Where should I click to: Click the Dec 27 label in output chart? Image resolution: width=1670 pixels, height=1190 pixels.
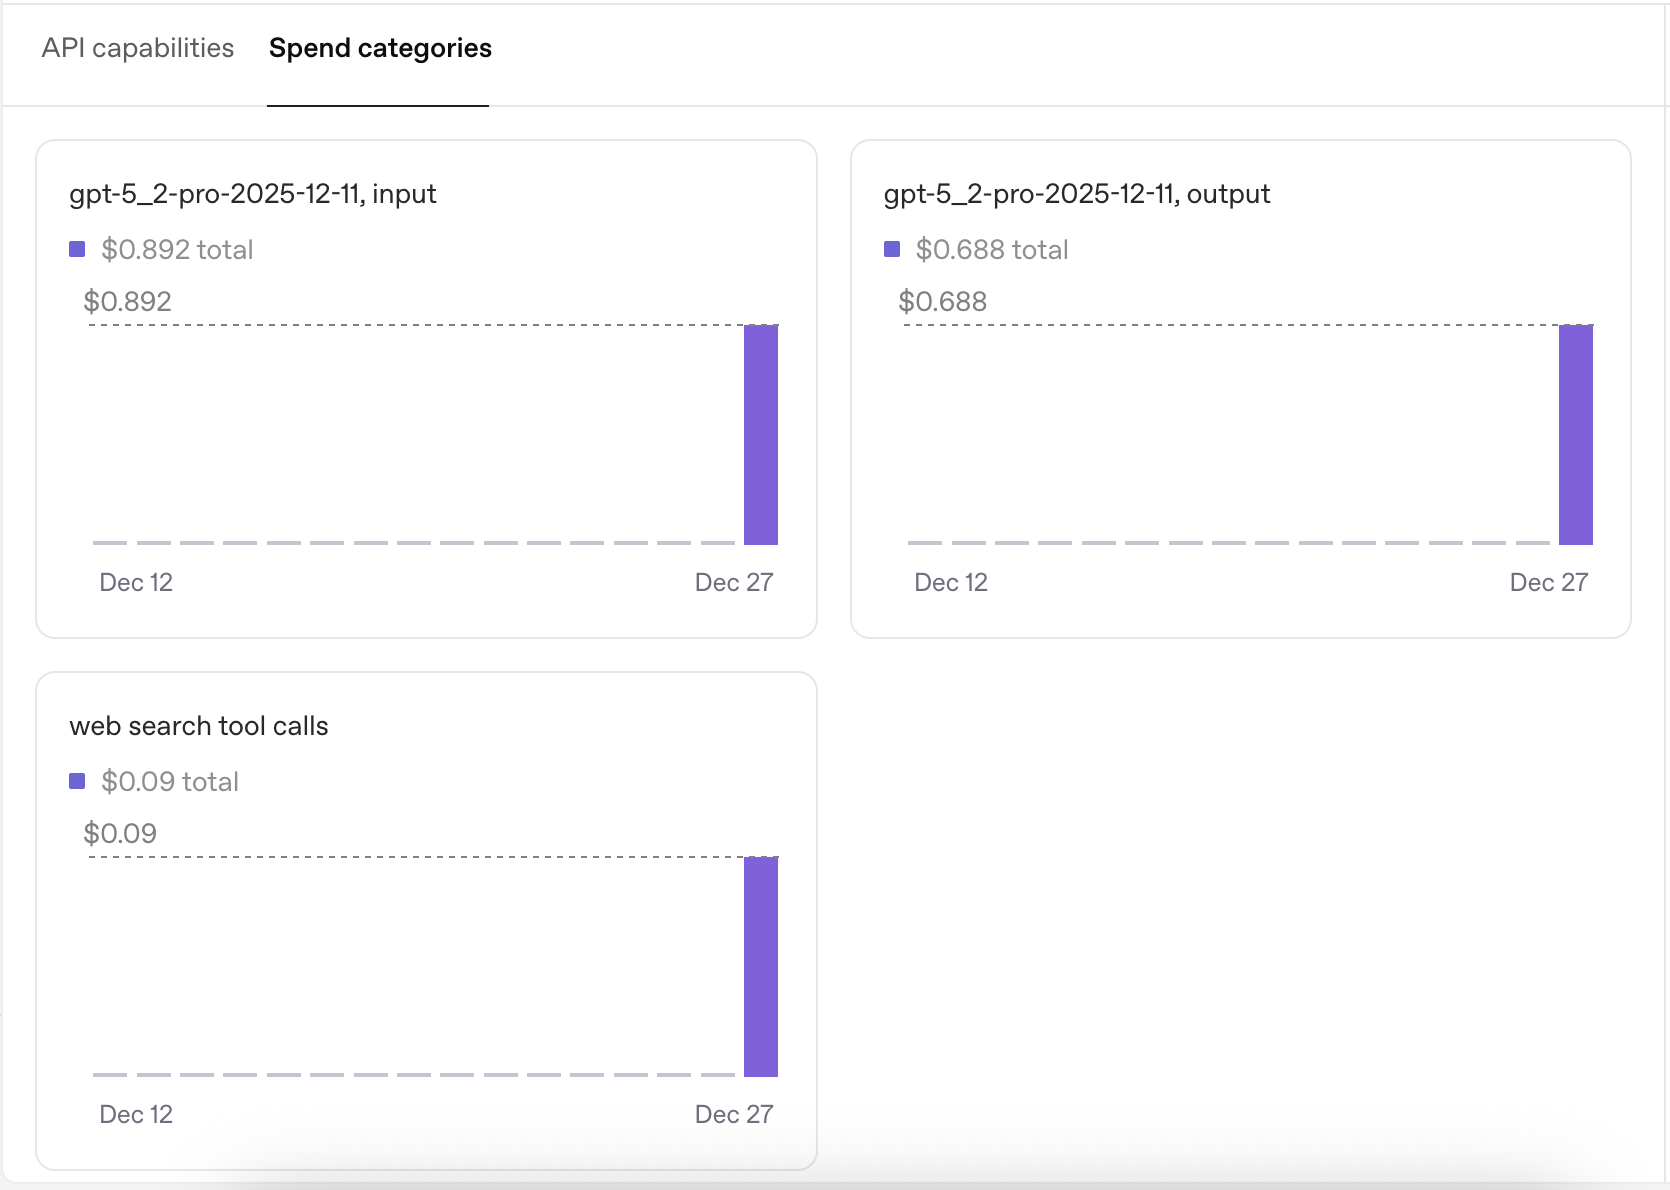point(1548,583)
